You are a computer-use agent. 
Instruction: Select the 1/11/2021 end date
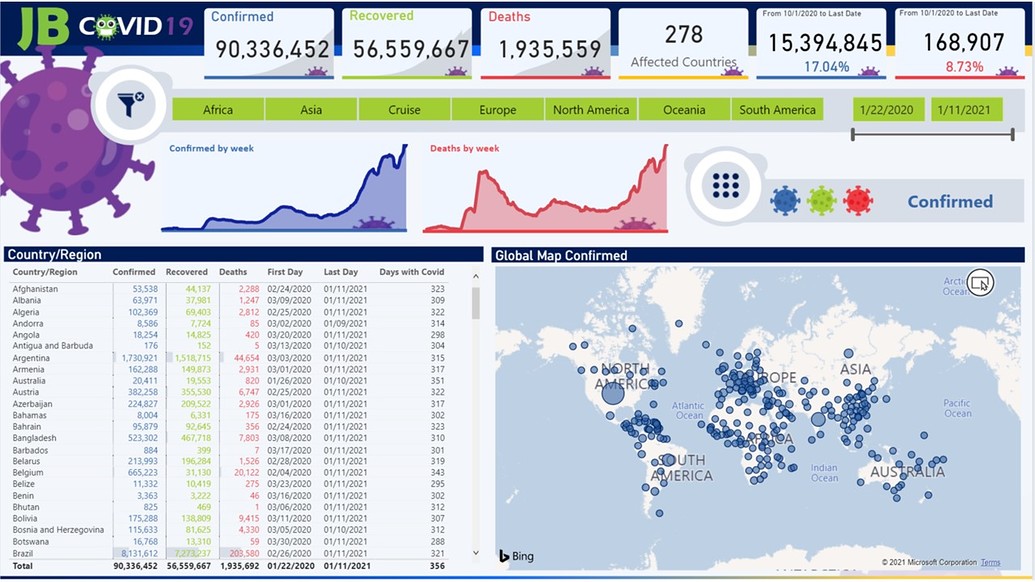[966, 110]
